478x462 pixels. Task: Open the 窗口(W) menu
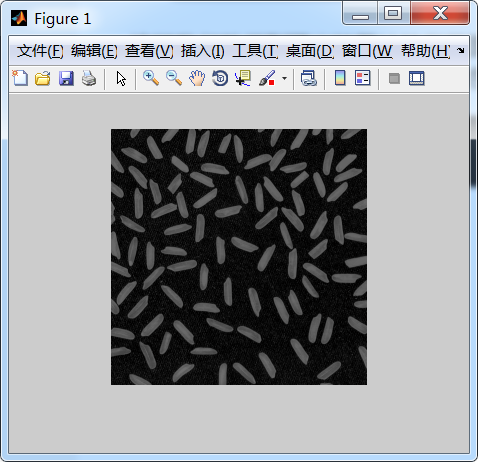(x=367, y=51)
